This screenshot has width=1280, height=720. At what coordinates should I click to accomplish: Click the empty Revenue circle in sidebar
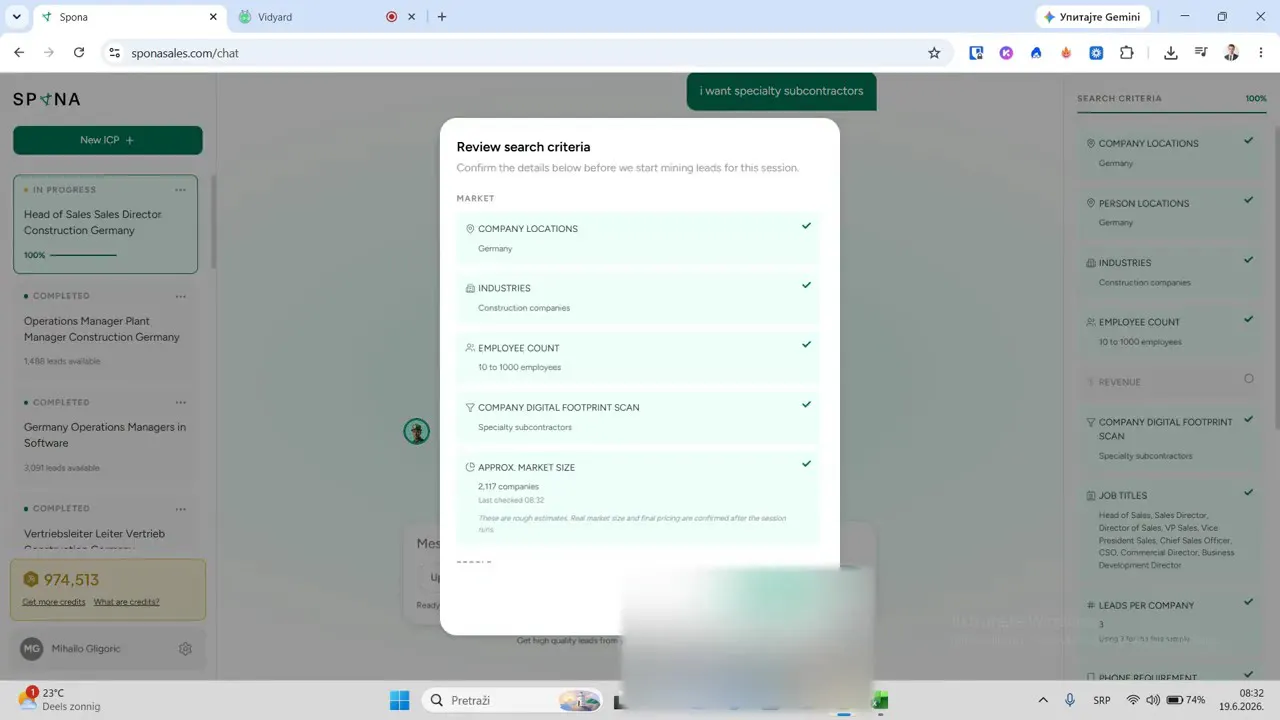tap(1248, 379)
